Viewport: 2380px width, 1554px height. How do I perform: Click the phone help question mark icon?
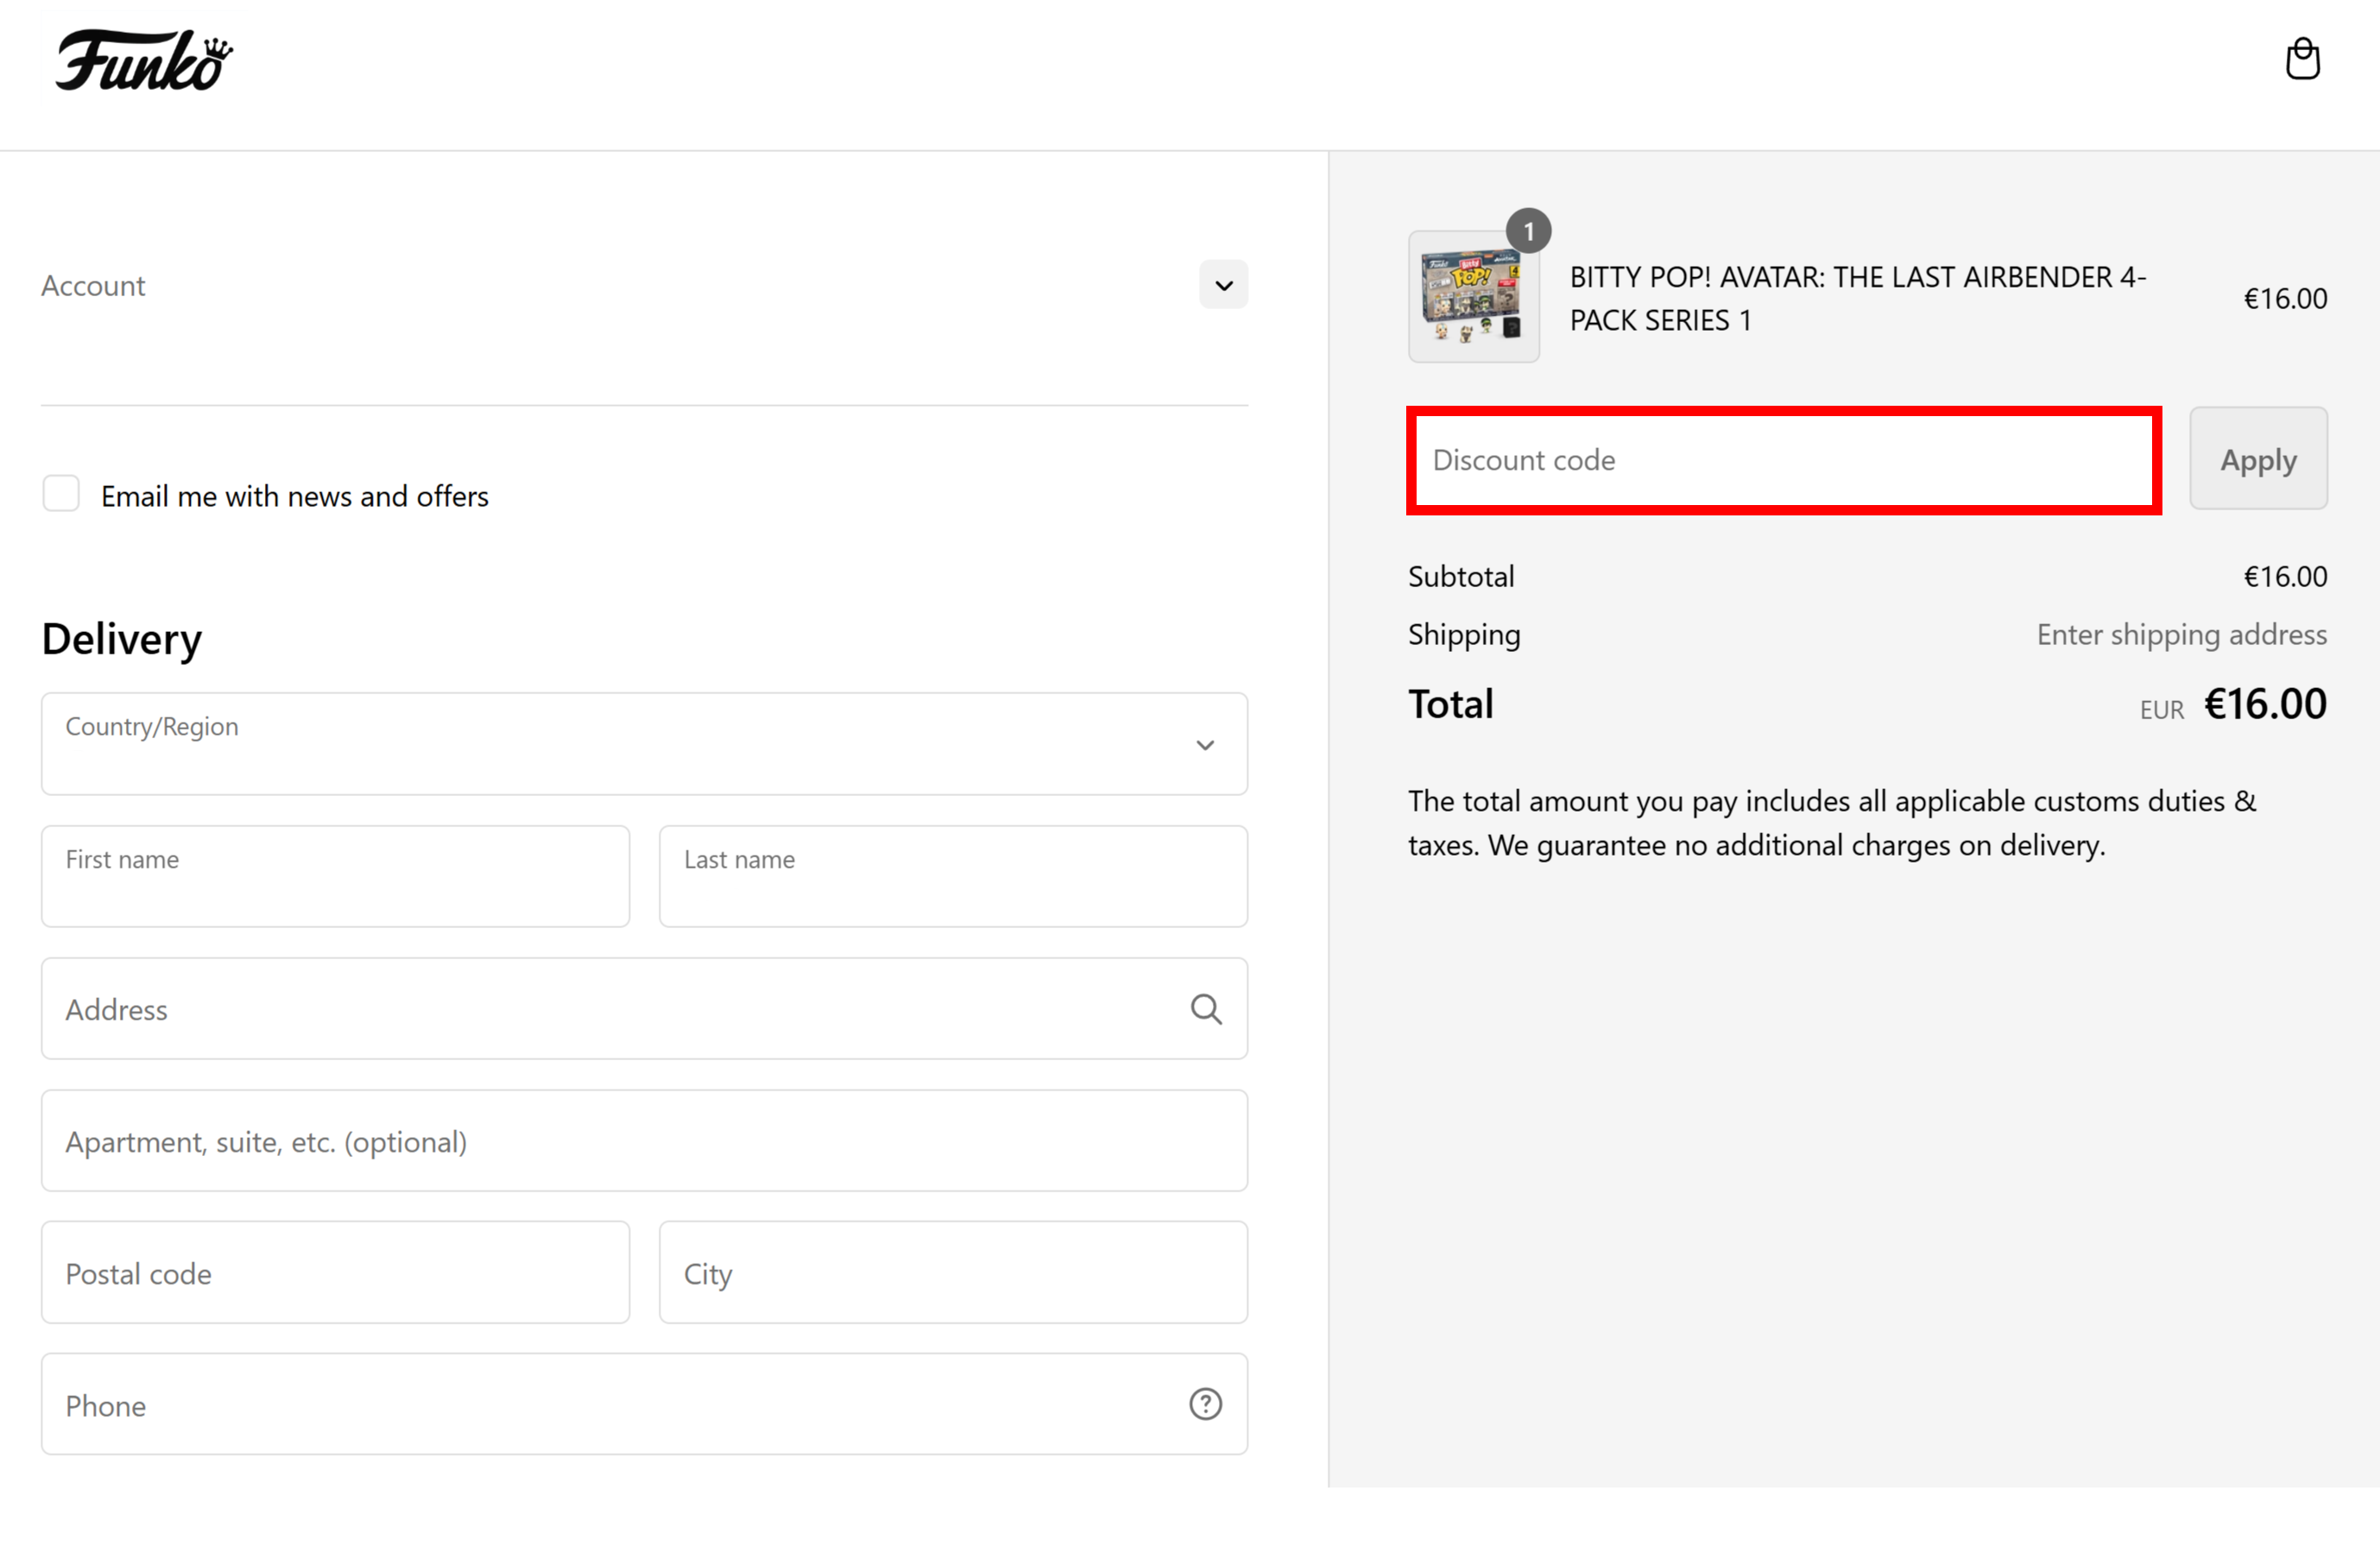click(1205, 1404)
